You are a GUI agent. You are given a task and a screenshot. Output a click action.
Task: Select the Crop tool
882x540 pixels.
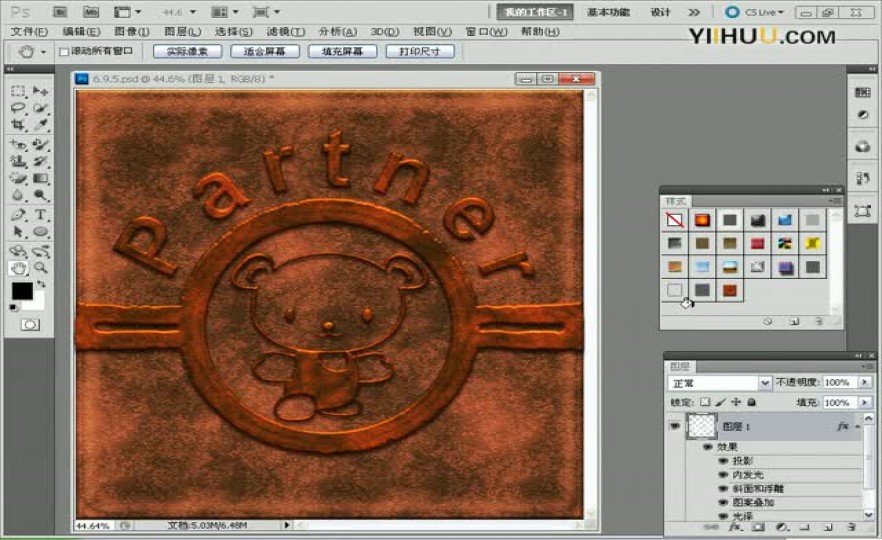[x=18, y=125]
